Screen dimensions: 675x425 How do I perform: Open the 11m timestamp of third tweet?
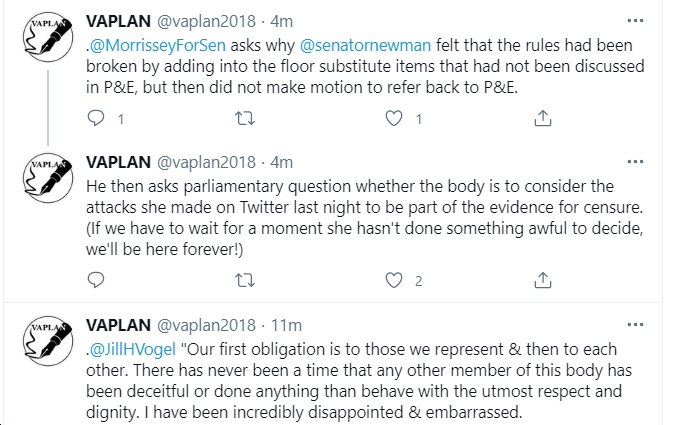click(286, 325)
